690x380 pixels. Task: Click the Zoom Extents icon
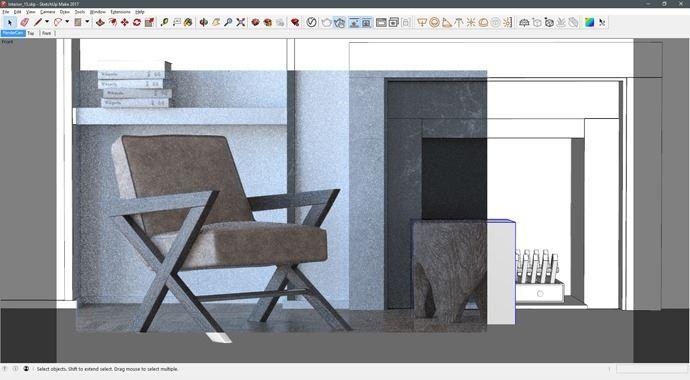[240, 22]
